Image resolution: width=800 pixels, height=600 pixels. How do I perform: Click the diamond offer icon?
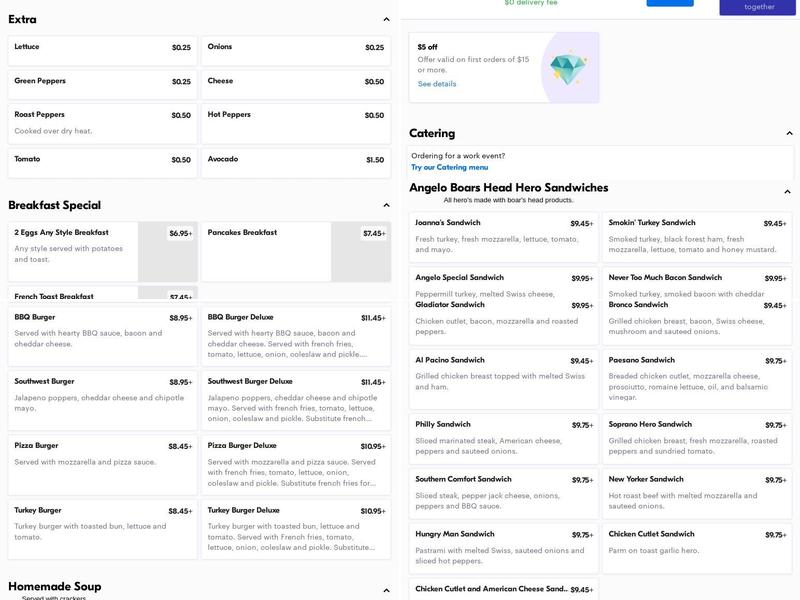coord(568,68)
